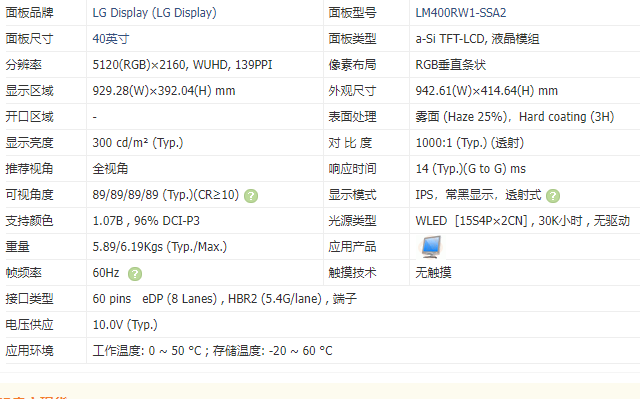Click the 无触摸 touch technology value
This screenshot has height=399, width=640.
[x=433, y=273]
